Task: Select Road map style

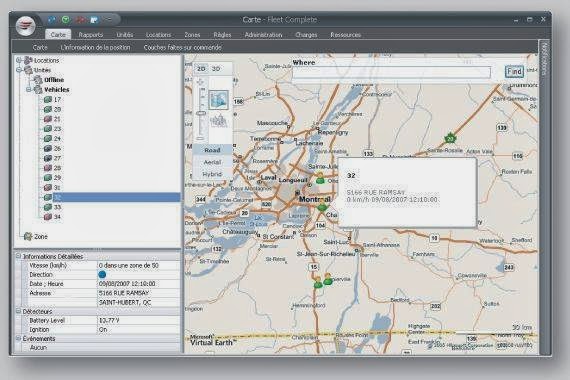Action: pyautogui.click(x=212, y=150)
